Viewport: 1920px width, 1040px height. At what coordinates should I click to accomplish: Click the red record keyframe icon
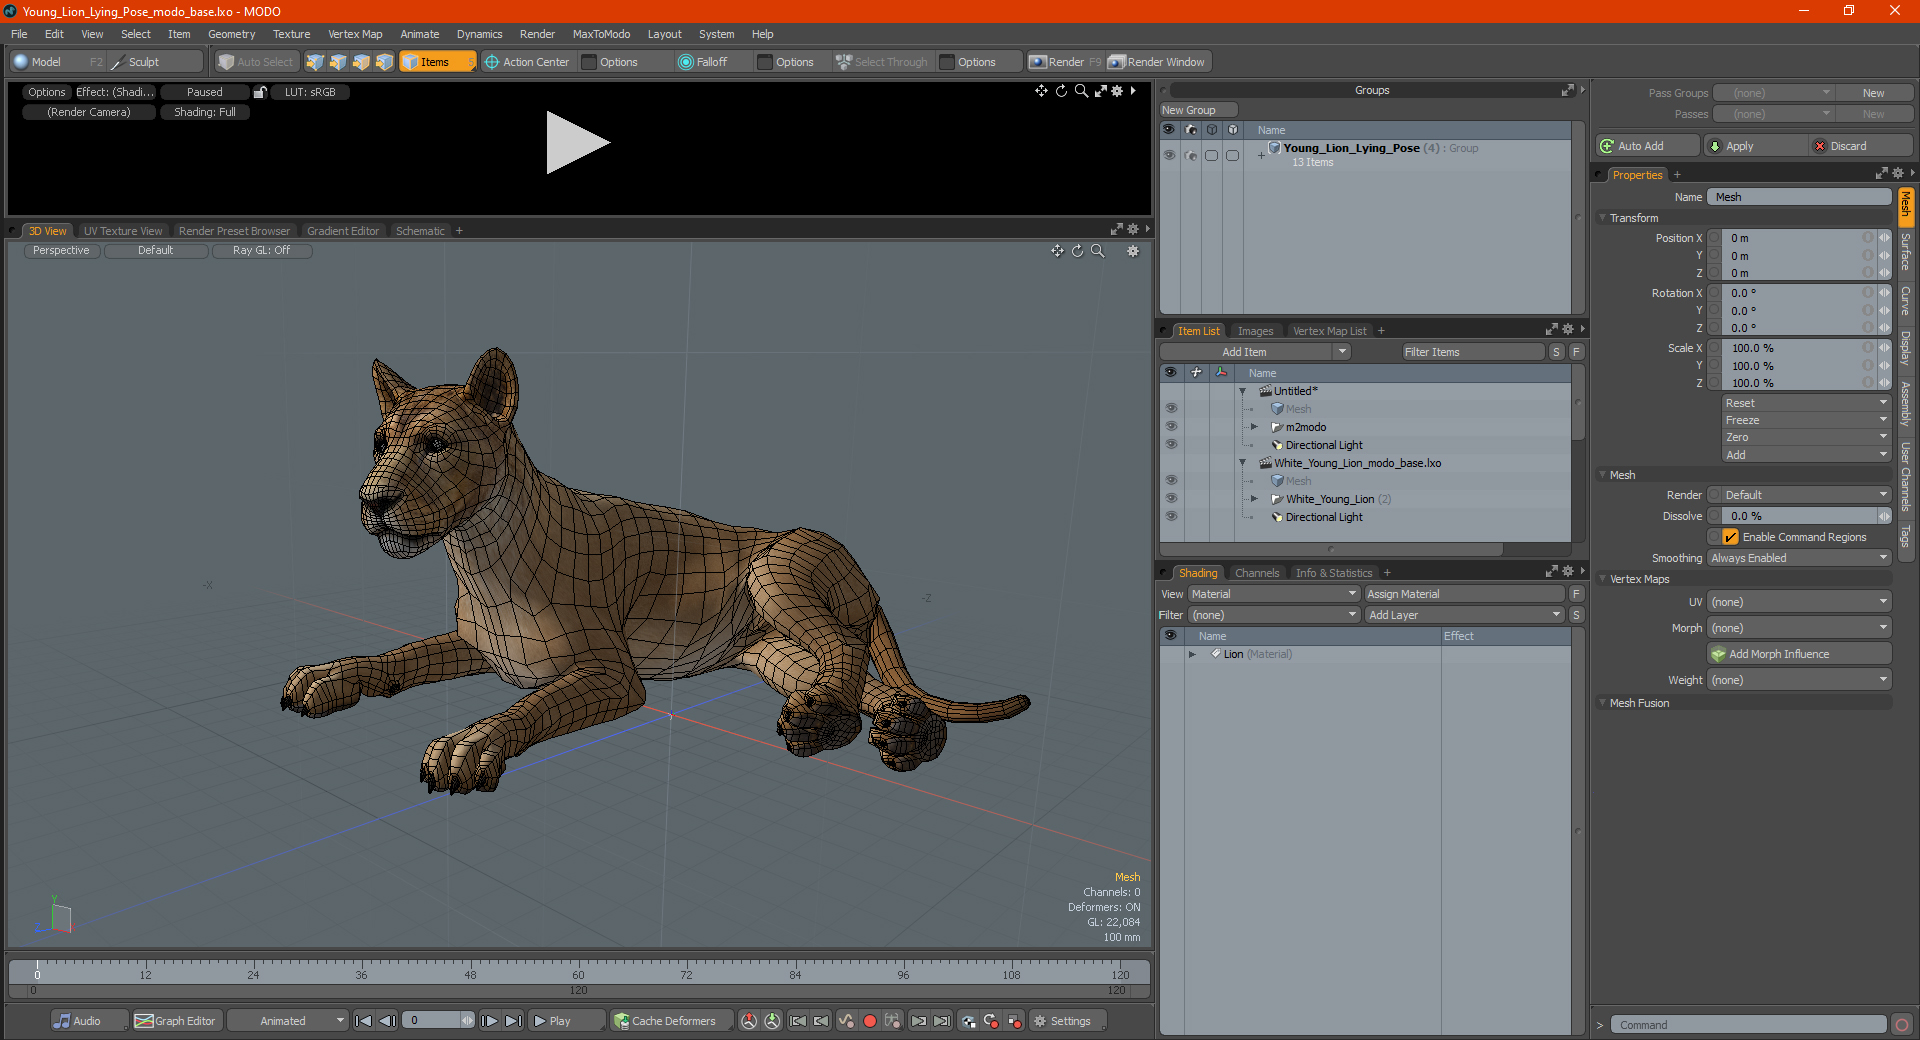click(870, 1021)
